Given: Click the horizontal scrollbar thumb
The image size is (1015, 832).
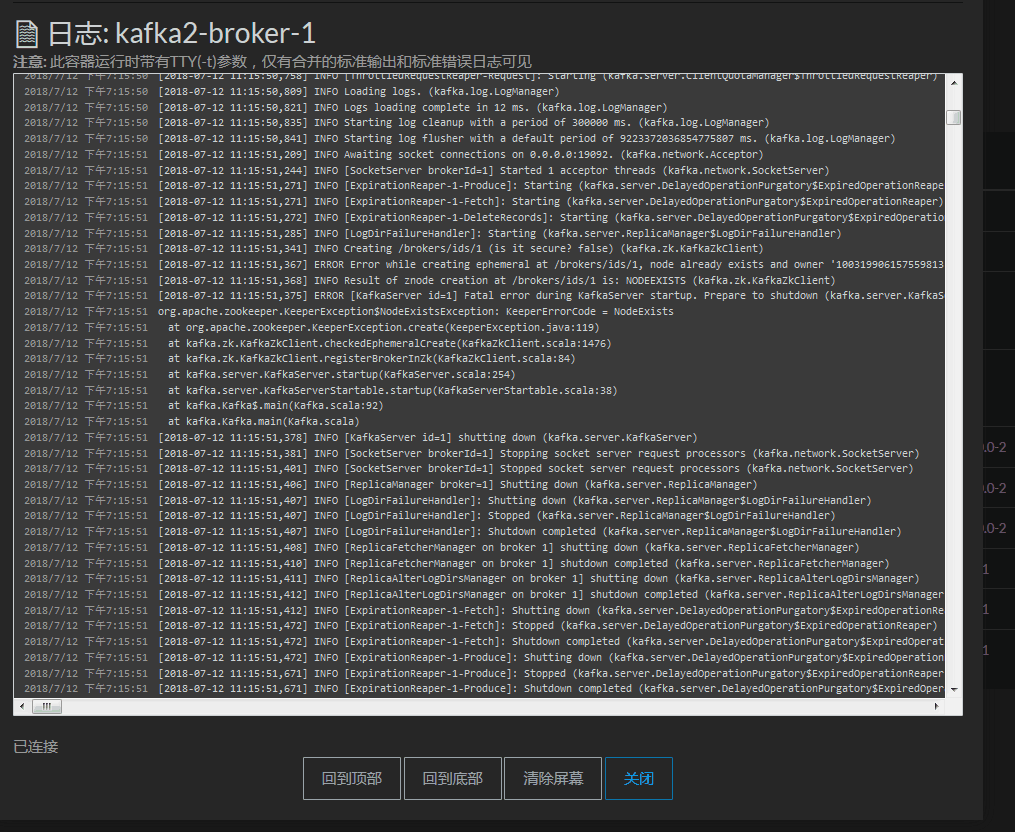Looking at the screenshot, I should tap(47, 706).
